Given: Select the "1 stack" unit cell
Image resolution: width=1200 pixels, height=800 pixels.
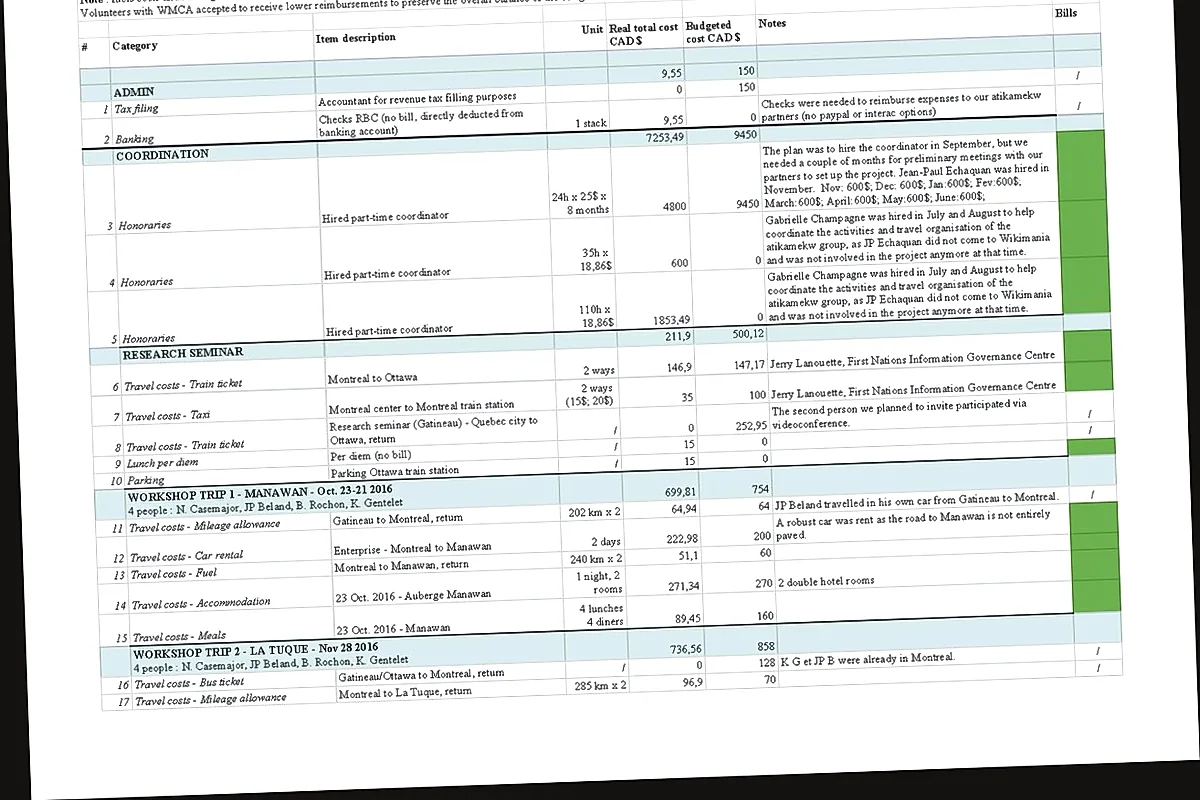Looking at the screenshot, I should 590,124.
